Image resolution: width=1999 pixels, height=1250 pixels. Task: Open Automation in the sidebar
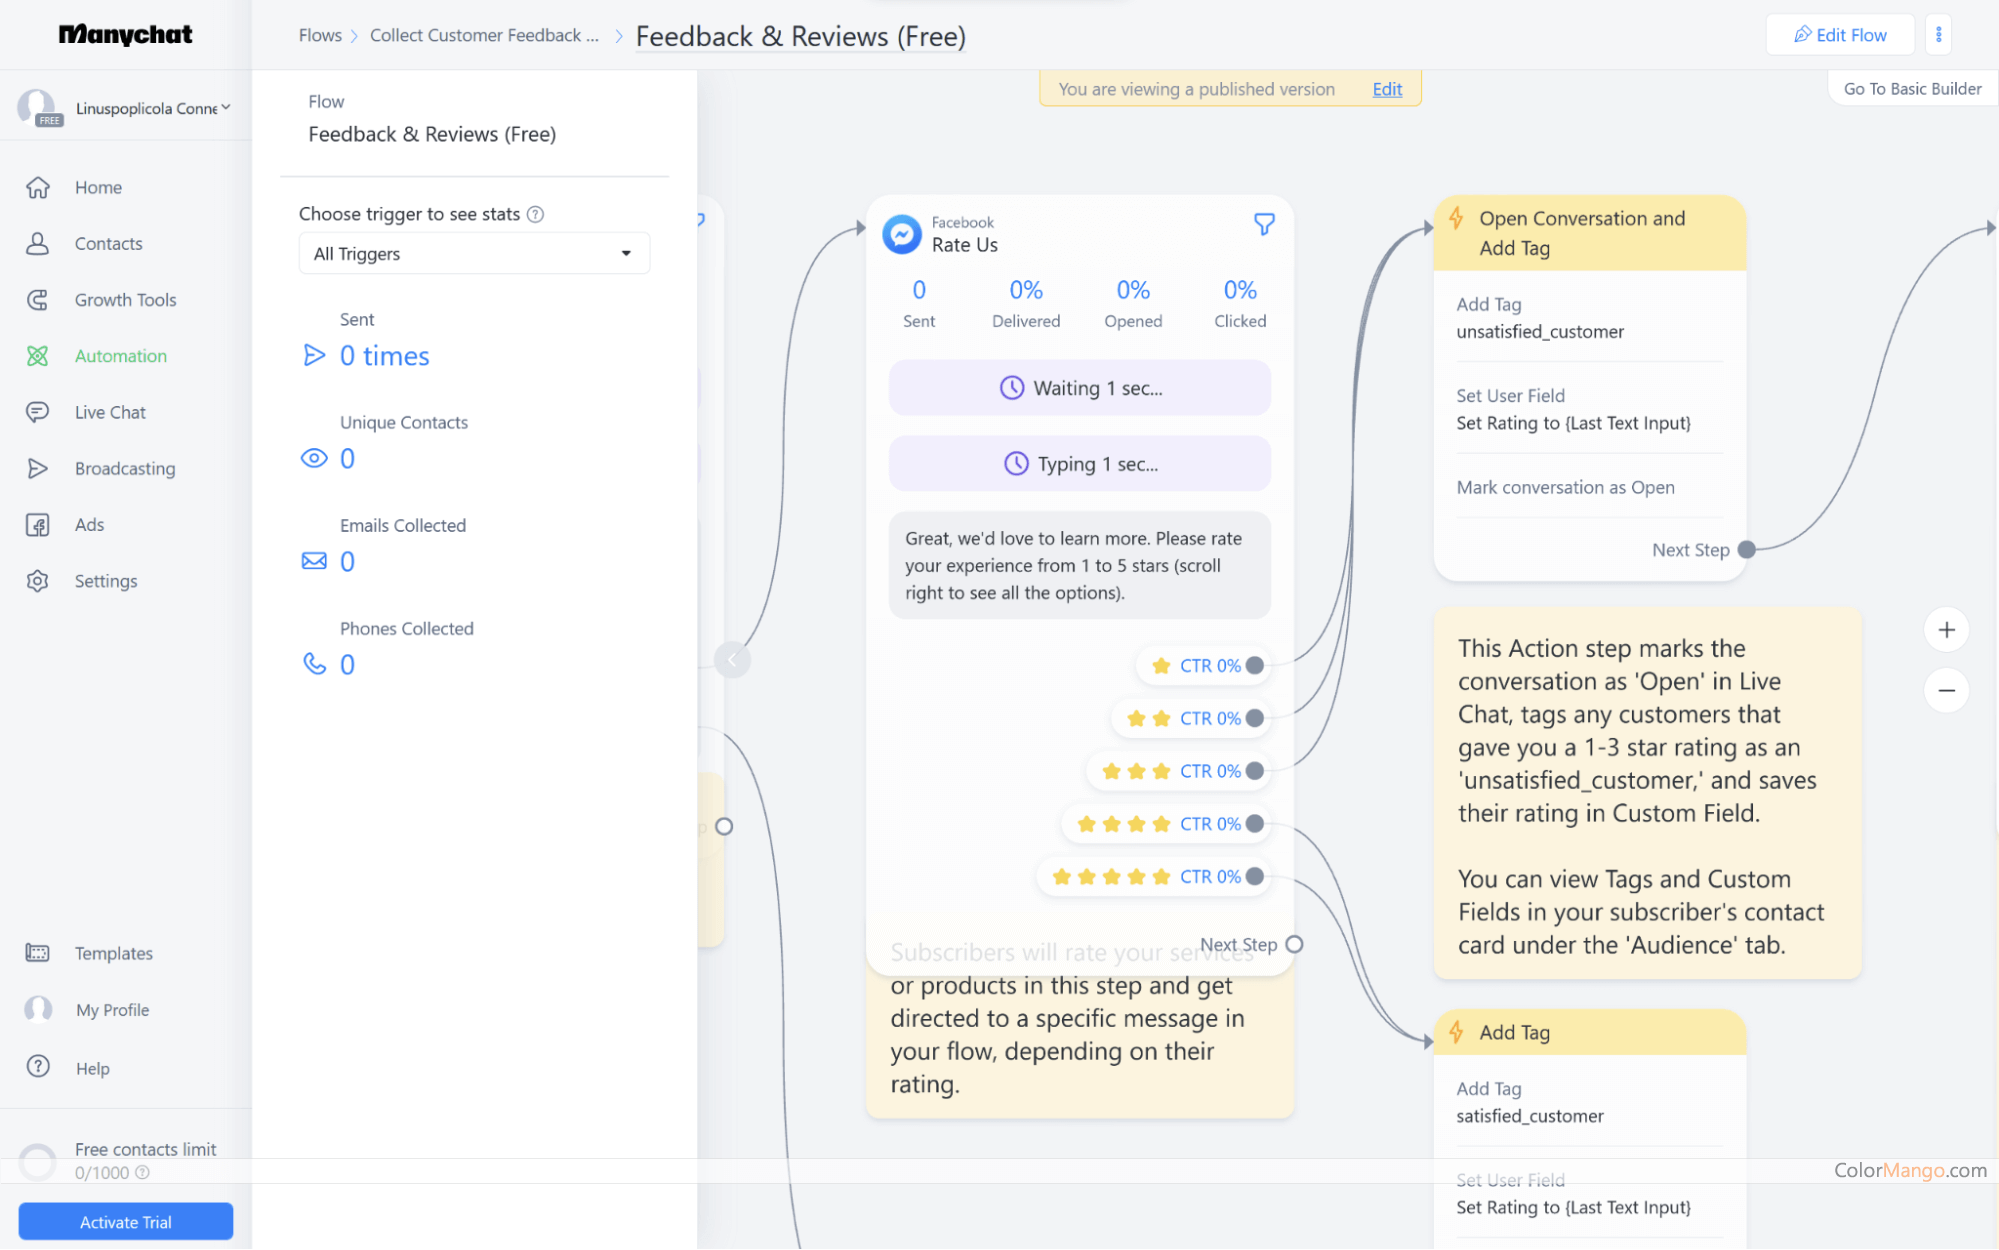[120, 356]
